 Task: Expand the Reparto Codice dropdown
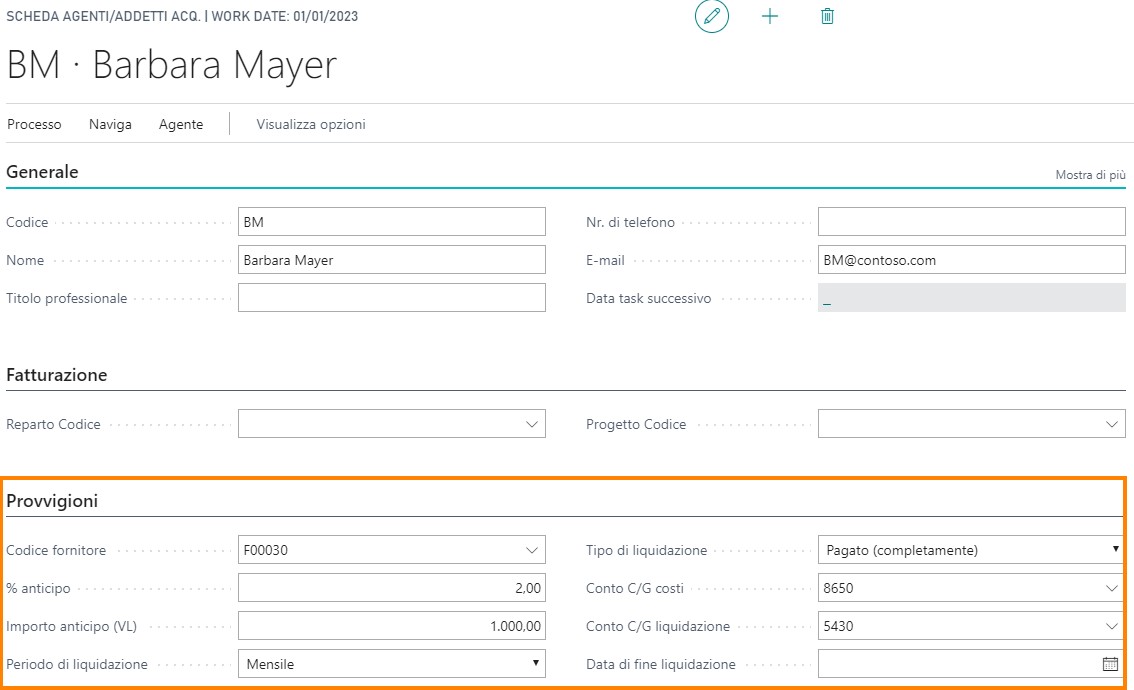pos(532,425)
